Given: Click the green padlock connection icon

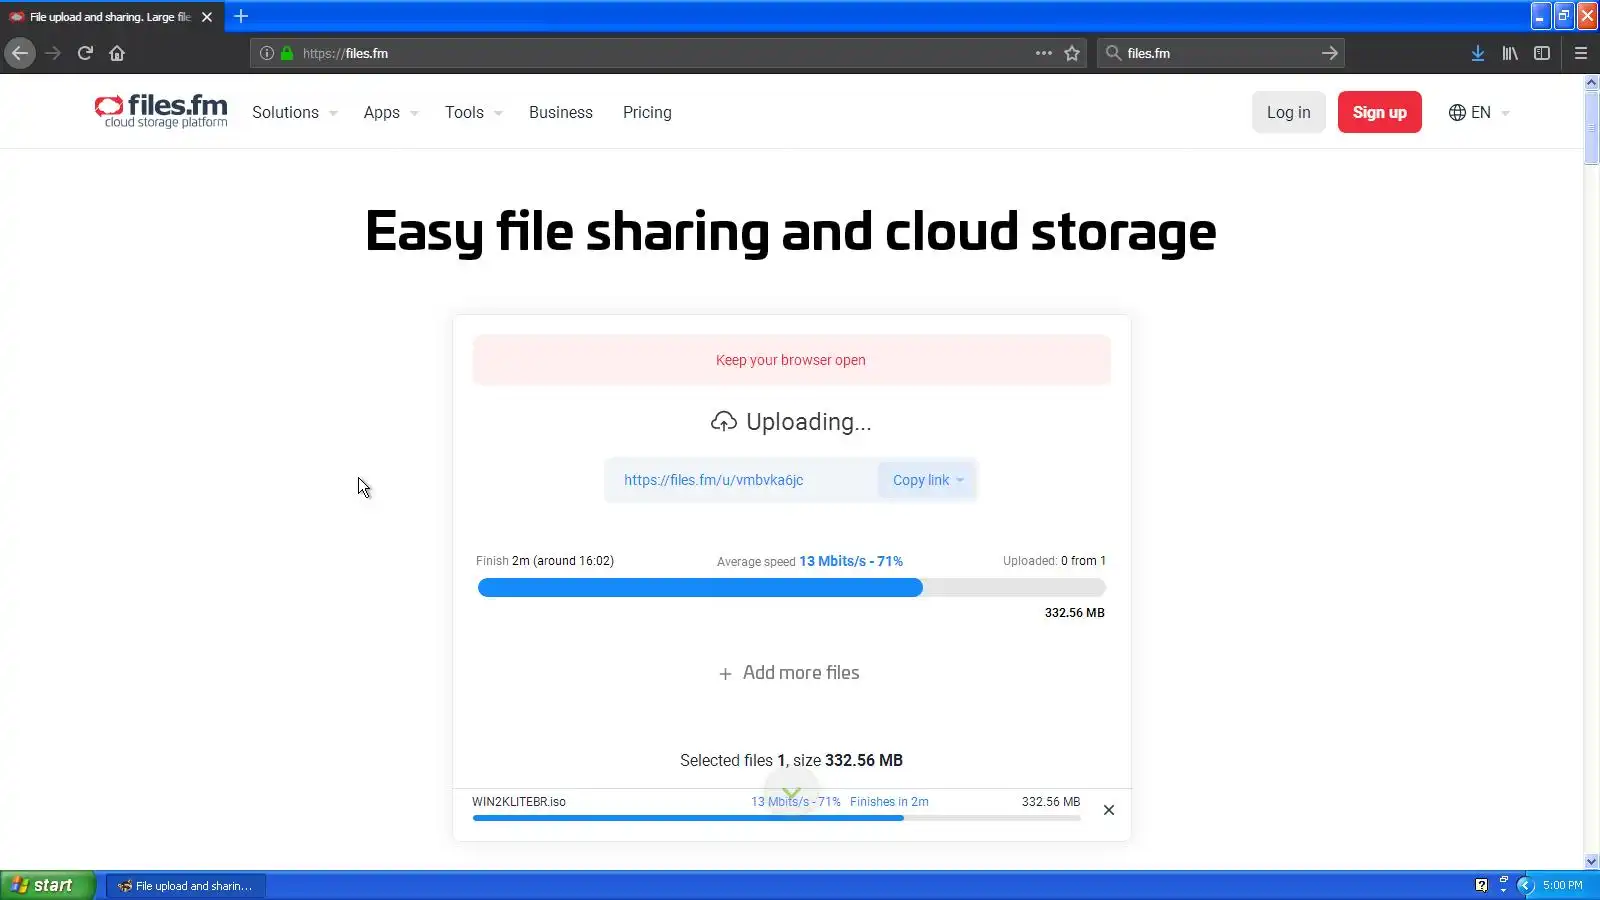Looking at the screenshot, I should (287, 53).
